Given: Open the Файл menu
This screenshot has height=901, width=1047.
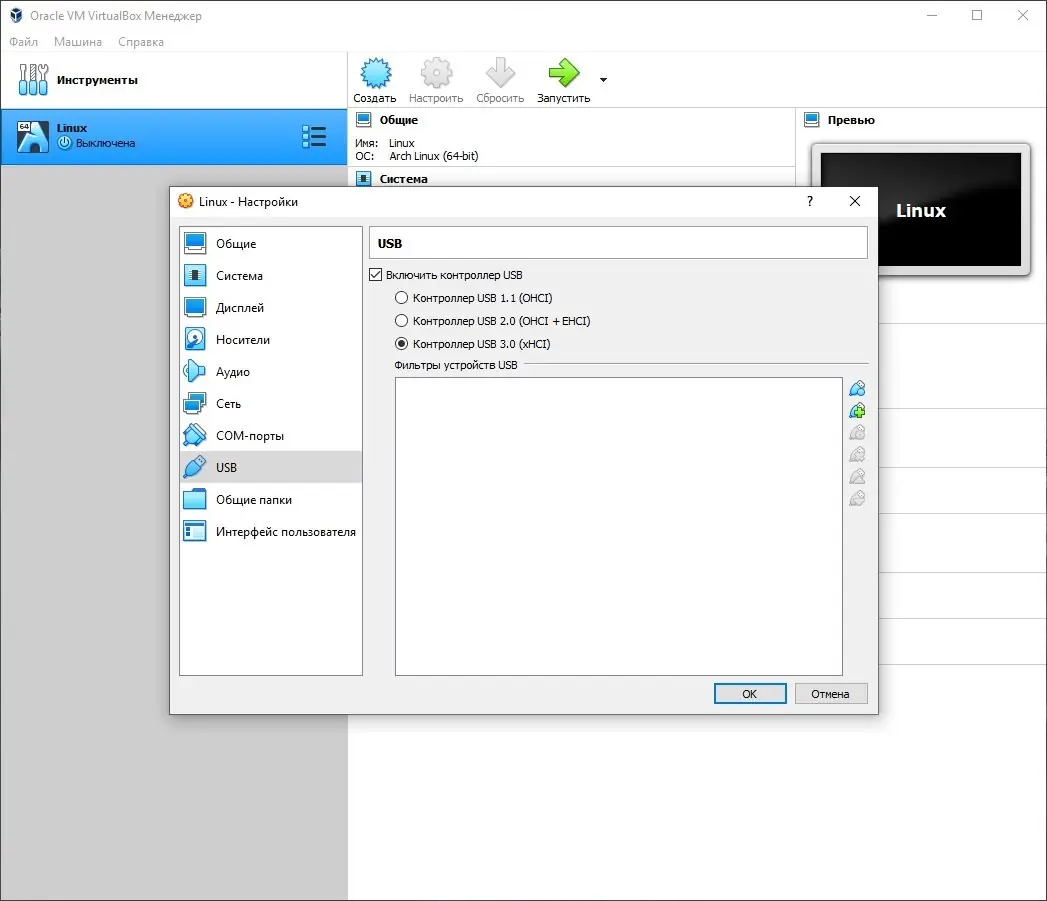Looking at the screenshot, I should pyautogui.click(x=23, y=41).
